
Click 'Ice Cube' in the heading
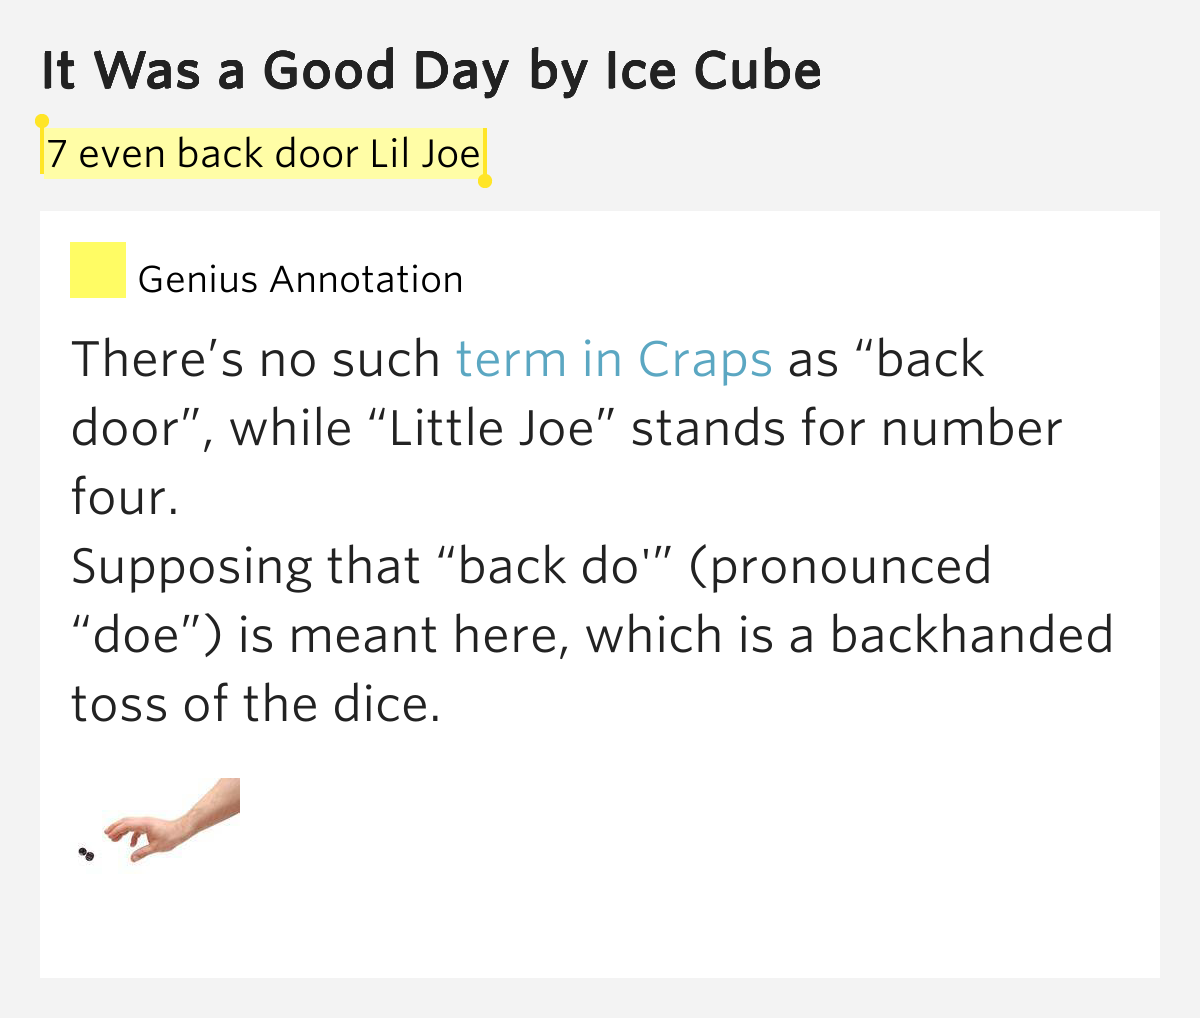pos(713,72)
